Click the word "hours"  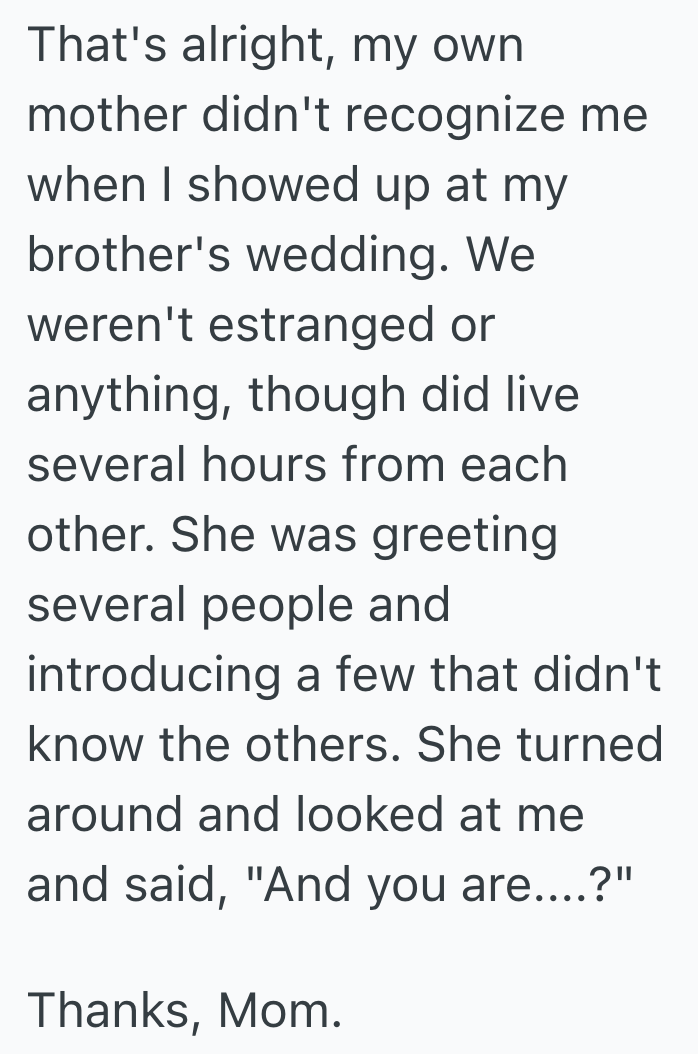pyautogui.click(x=261, y=466)
